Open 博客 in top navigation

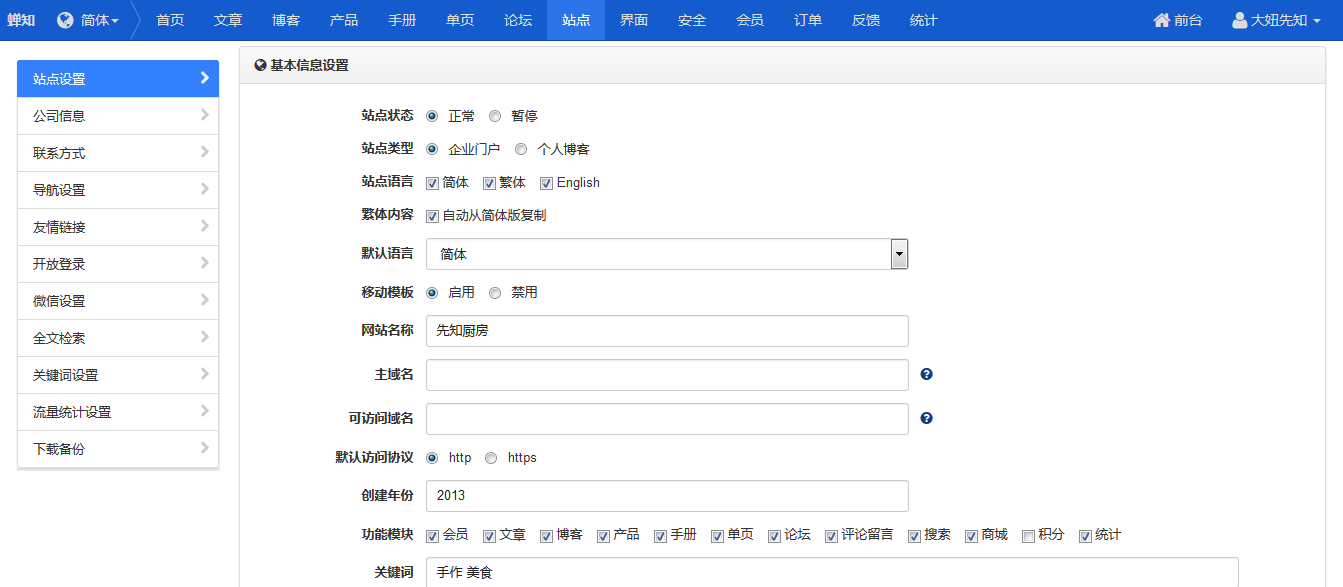286,20
